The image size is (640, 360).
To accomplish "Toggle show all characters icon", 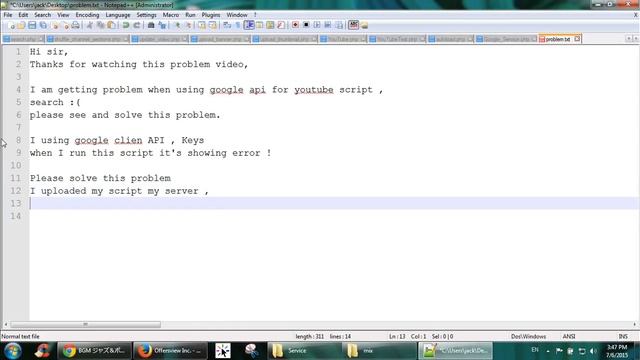I will tap(238, 25).
